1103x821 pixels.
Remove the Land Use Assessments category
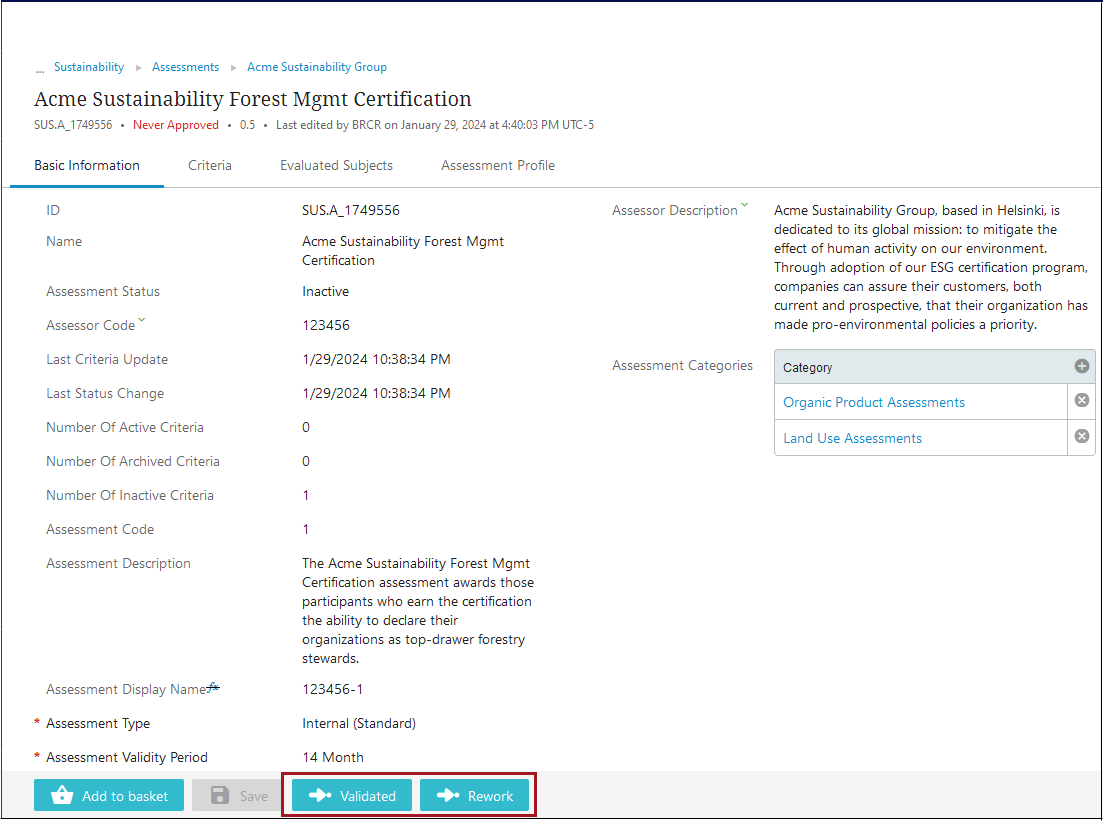[1081, 437]
